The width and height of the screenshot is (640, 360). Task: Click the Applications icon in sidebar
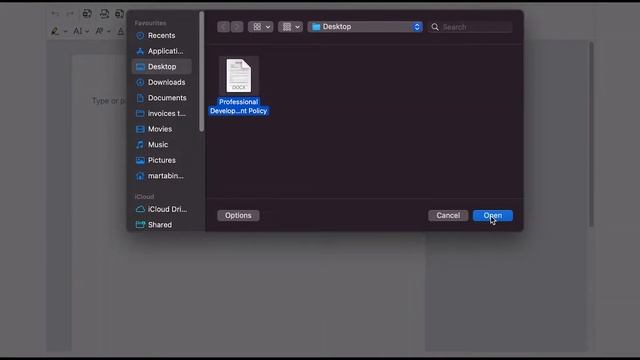(x=140, y=51)
